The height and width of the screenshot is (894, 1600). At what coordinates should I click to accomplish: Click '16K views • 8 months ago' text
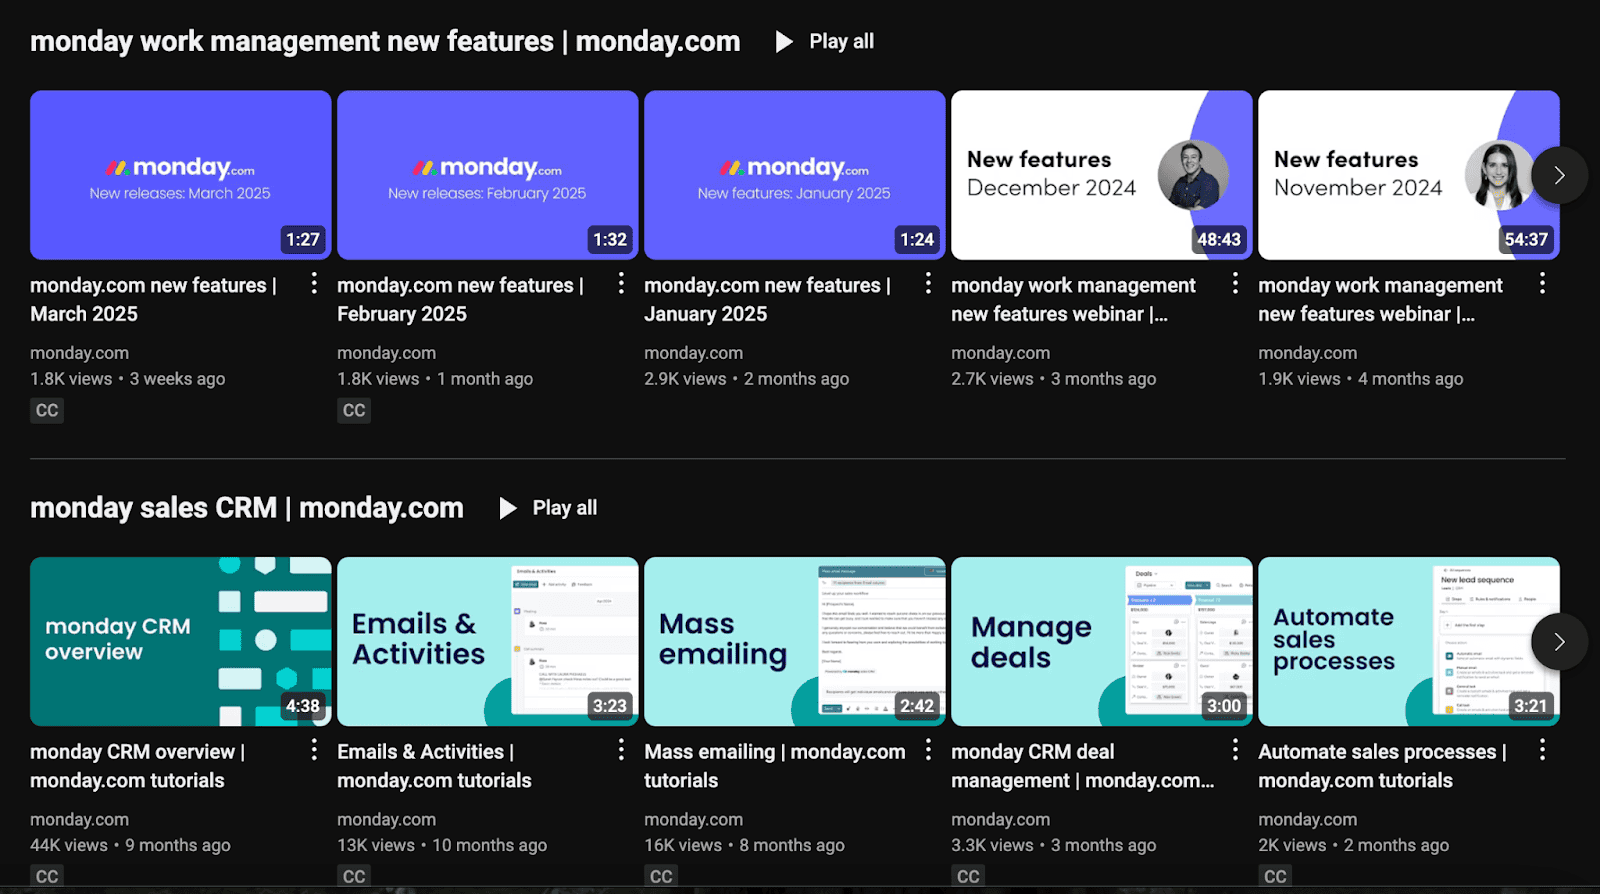pos(745,845)
